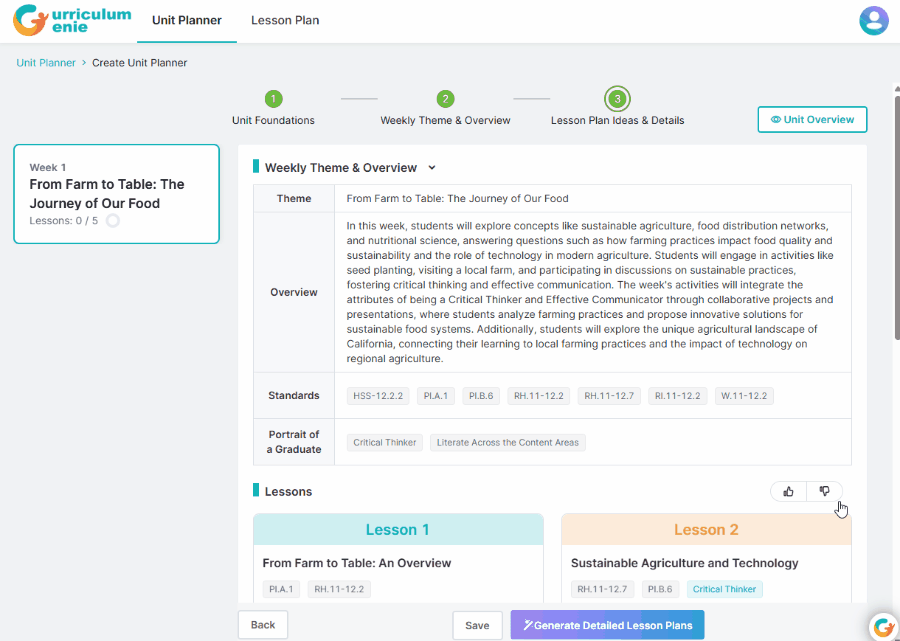This screenshot has width=900, height=641.
Task: Click Generate Detailed Lesson Plans button
Action: (x=607, y=625)
